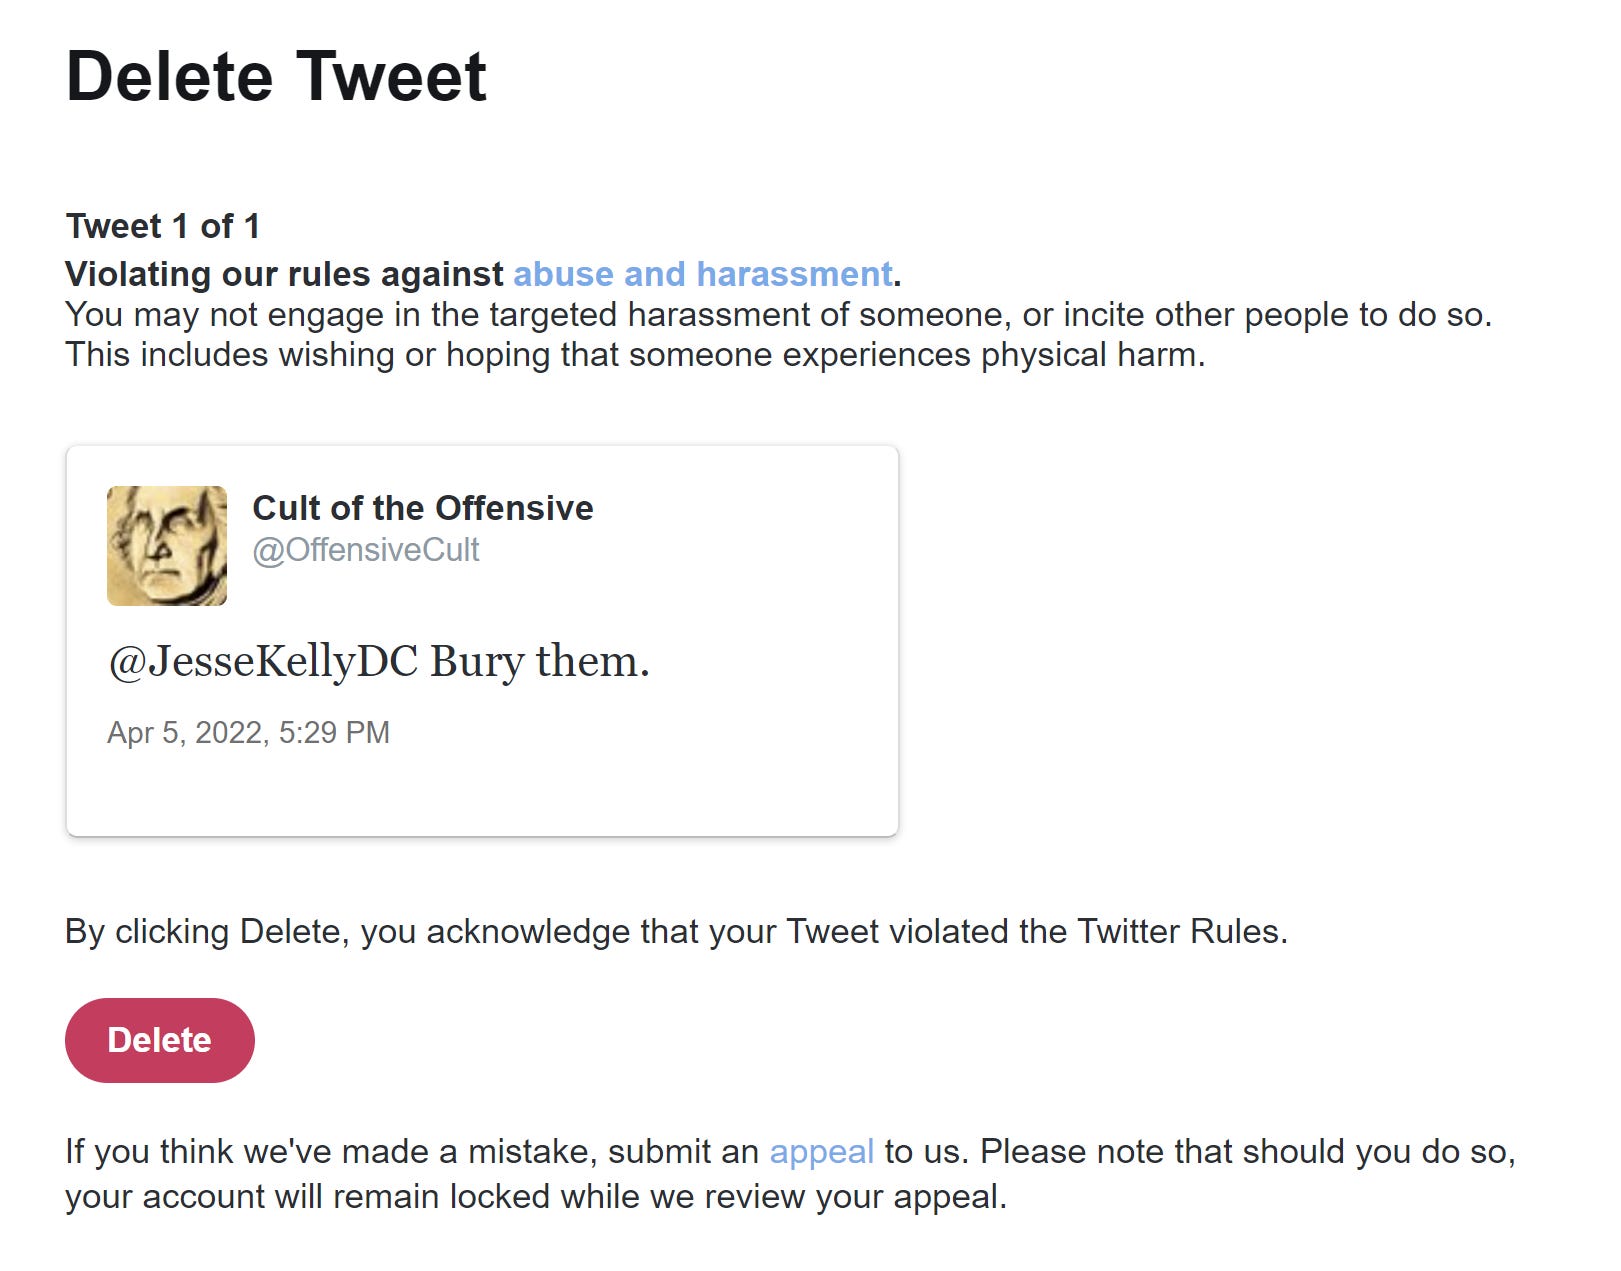
Task: Select the Cult of the Offensive display name
Action: 423,508
